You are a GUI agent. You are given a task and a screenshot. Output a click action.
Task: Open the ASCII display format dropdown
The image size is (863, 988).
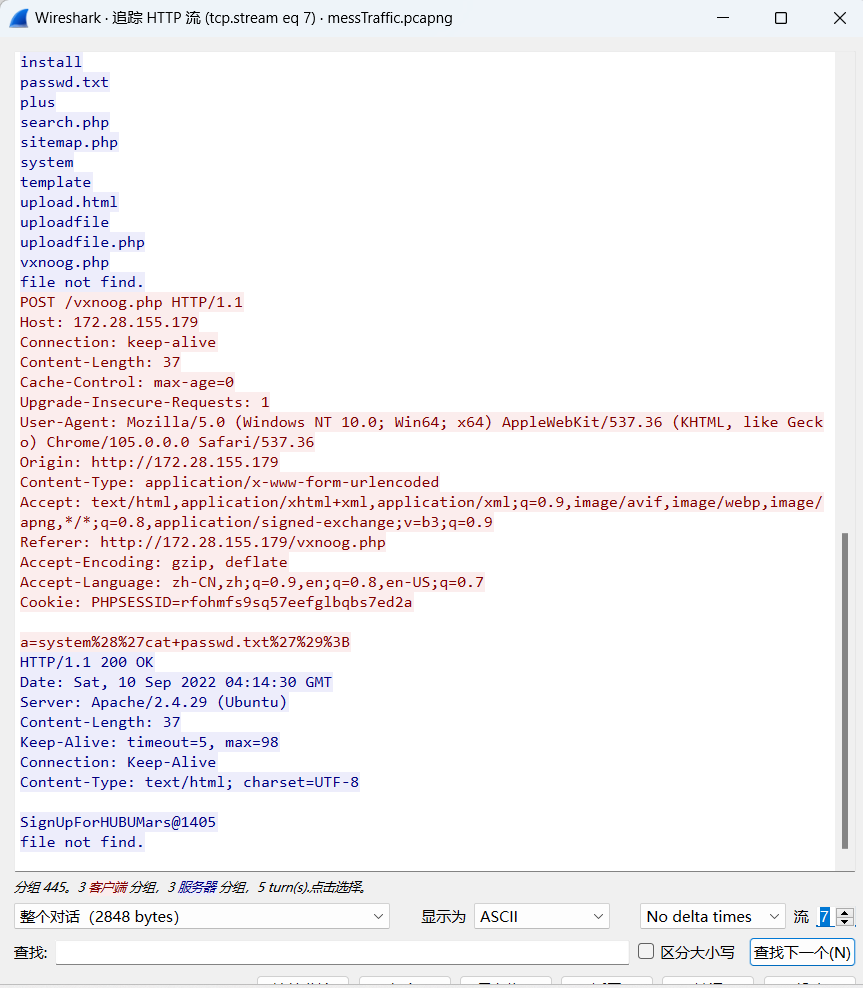[541, 916]
